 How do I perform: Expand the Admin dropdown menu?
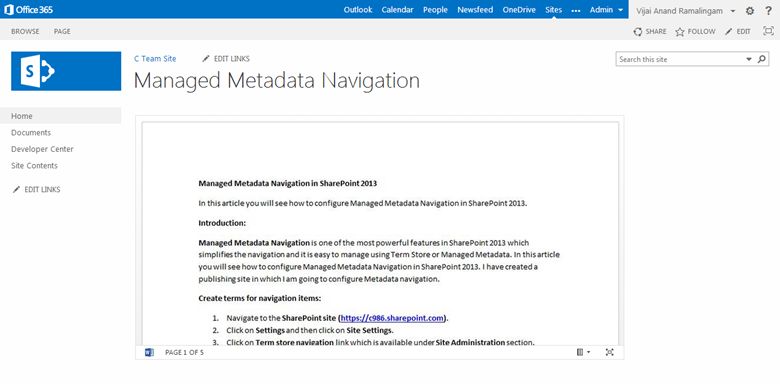(x=606, y=10)
